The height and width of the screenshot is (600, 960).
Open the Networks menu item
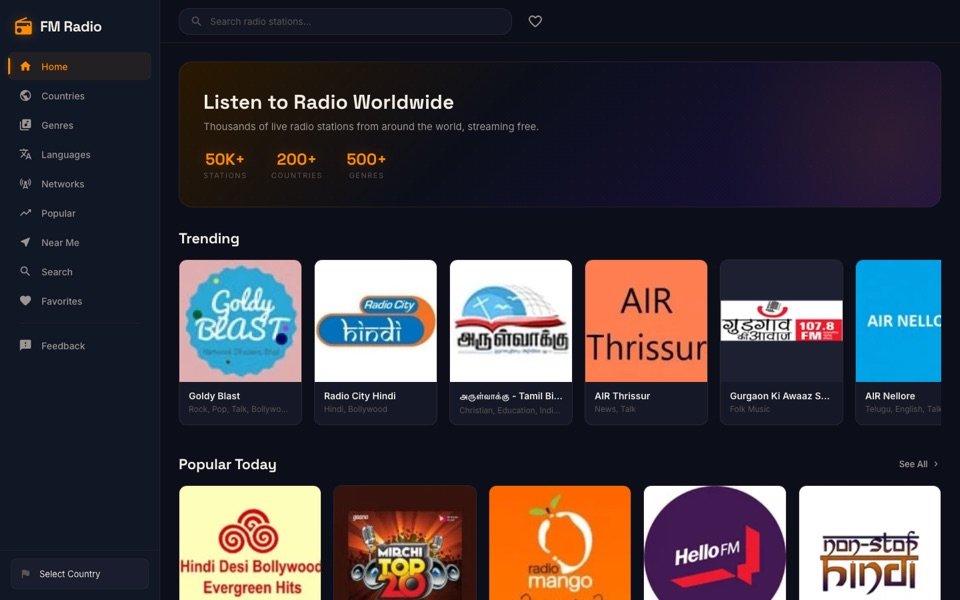click(80, 184)
